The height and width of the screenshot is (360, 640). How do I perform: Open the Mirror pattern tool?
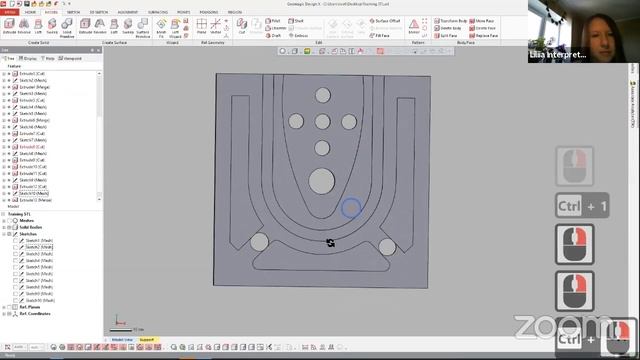click(x=413, y=27)
